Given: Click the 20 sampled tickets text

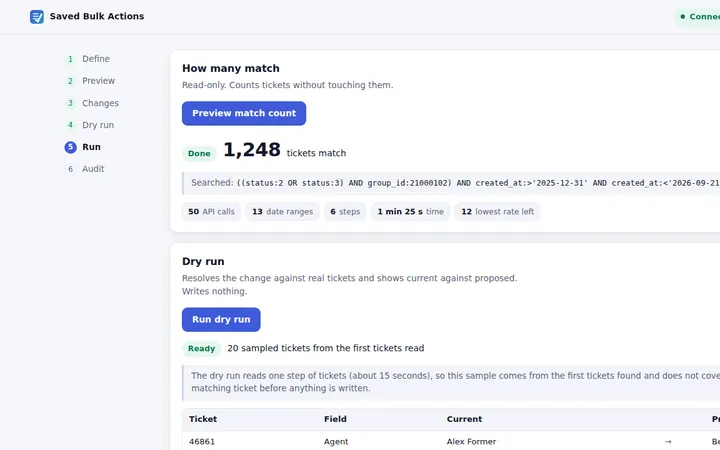Looking at the screenshot, I should (326, 349).
